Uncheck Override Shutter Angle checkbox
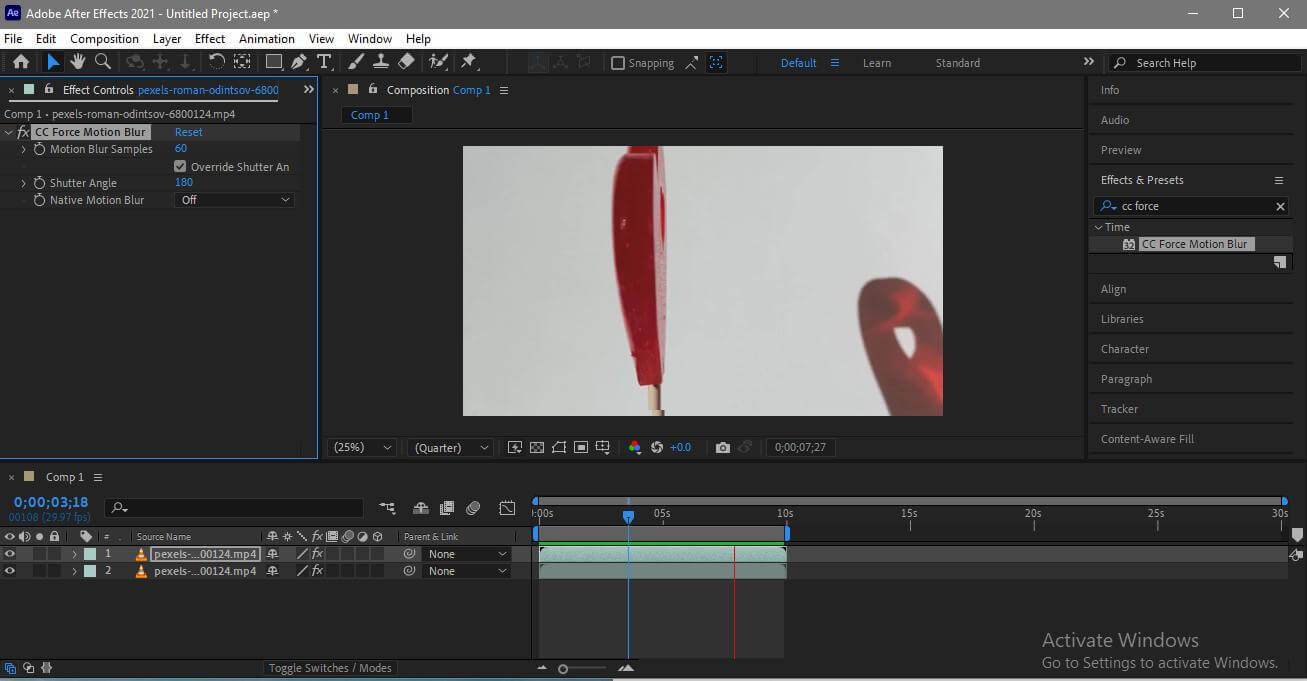 pyautogui.click(x=180, y=167)
